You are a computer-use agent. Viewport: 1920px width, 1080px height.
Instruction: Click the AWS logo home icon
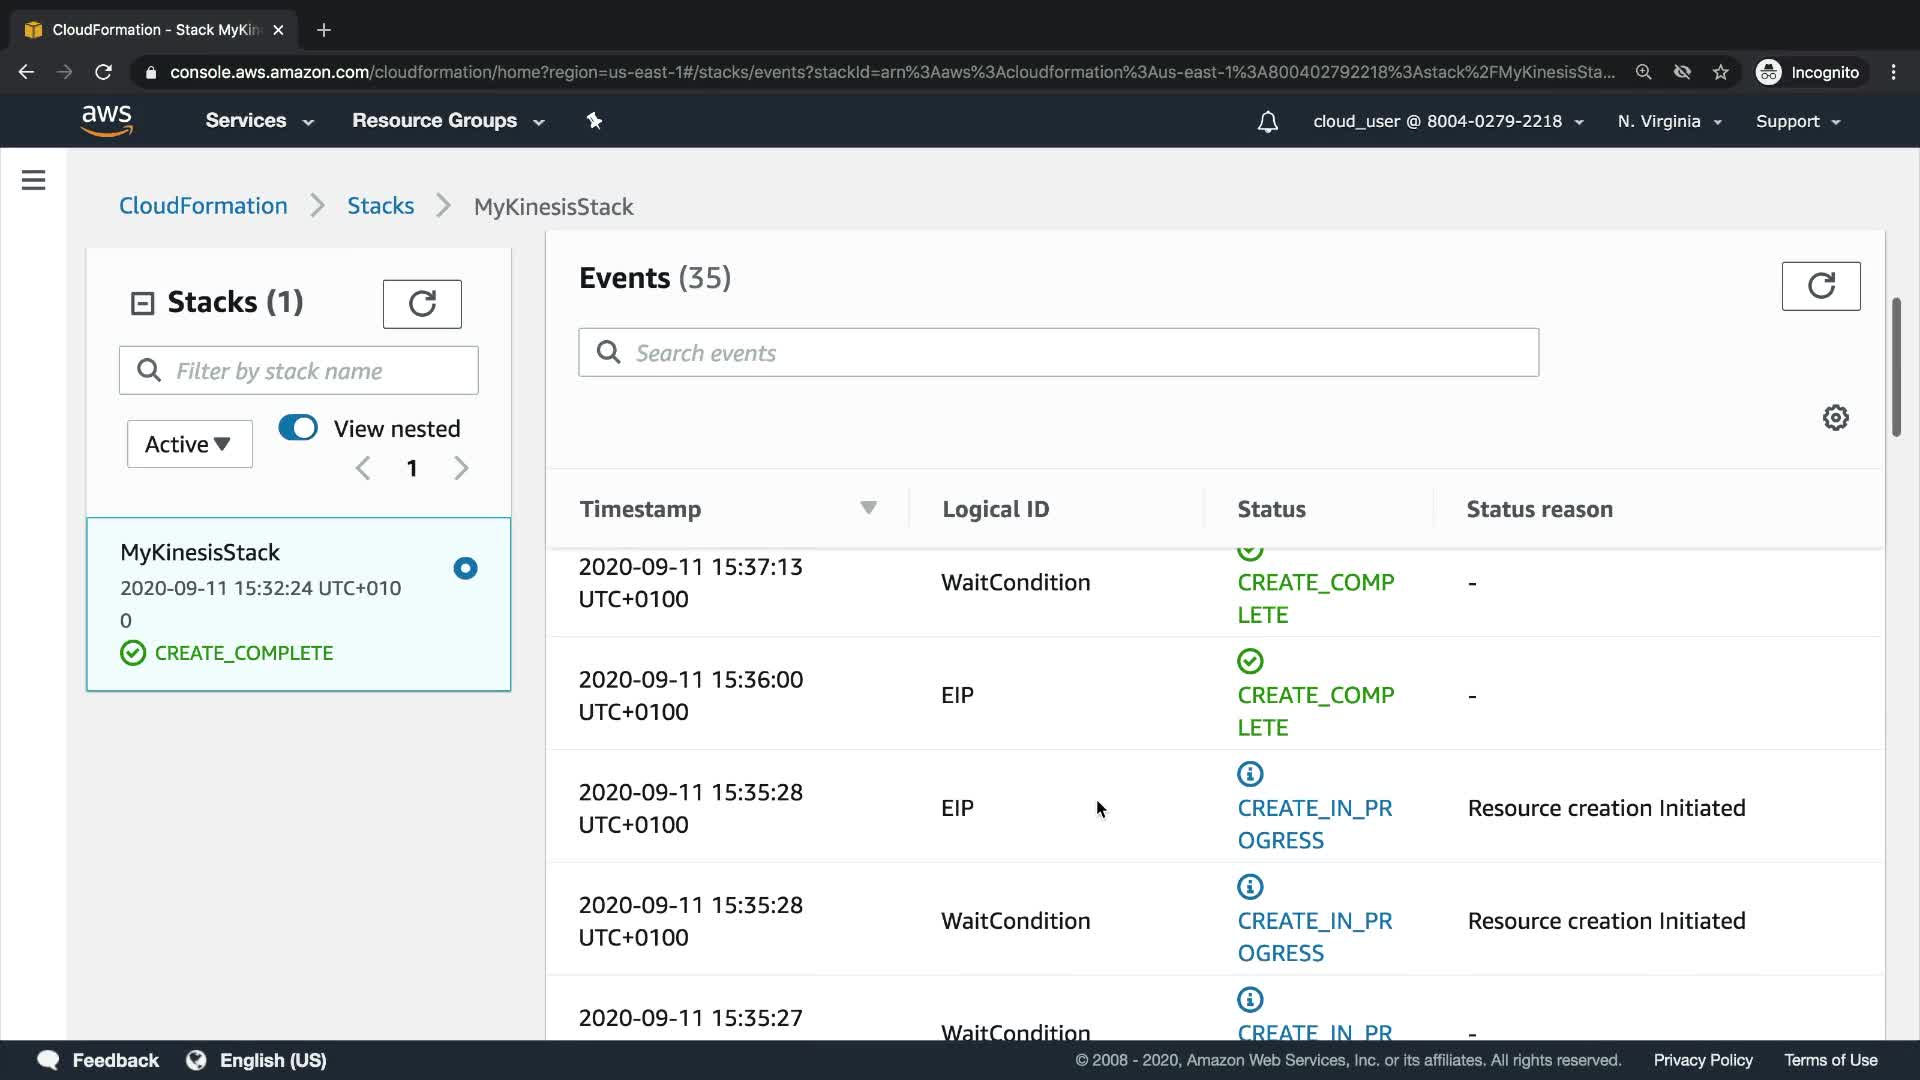(x=106, y=121)
